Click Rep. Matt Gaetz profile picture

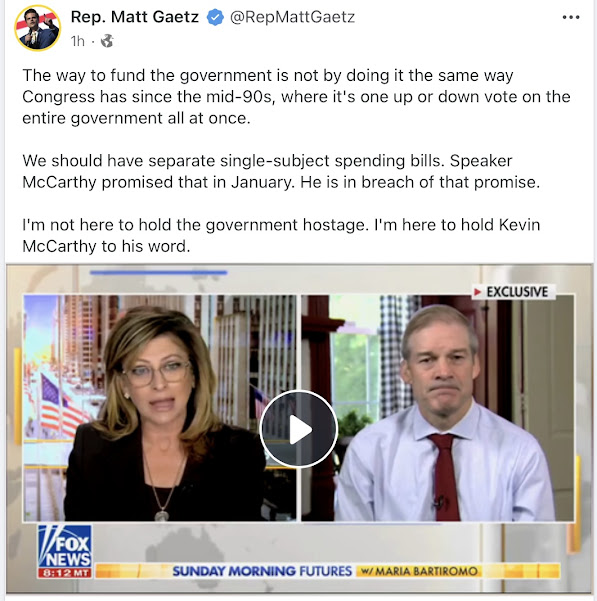pyautogui.click(x=37, y=28)
